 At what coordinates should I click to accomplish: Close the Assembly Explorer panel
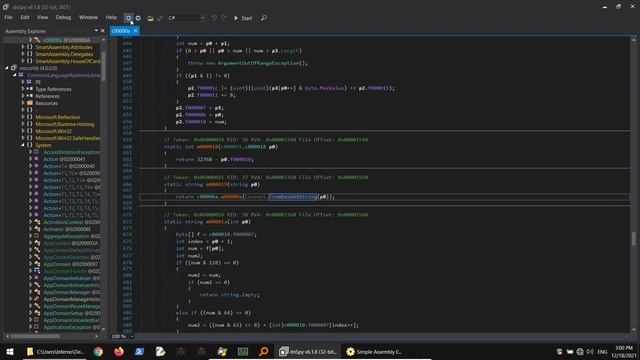click(102, 31)
